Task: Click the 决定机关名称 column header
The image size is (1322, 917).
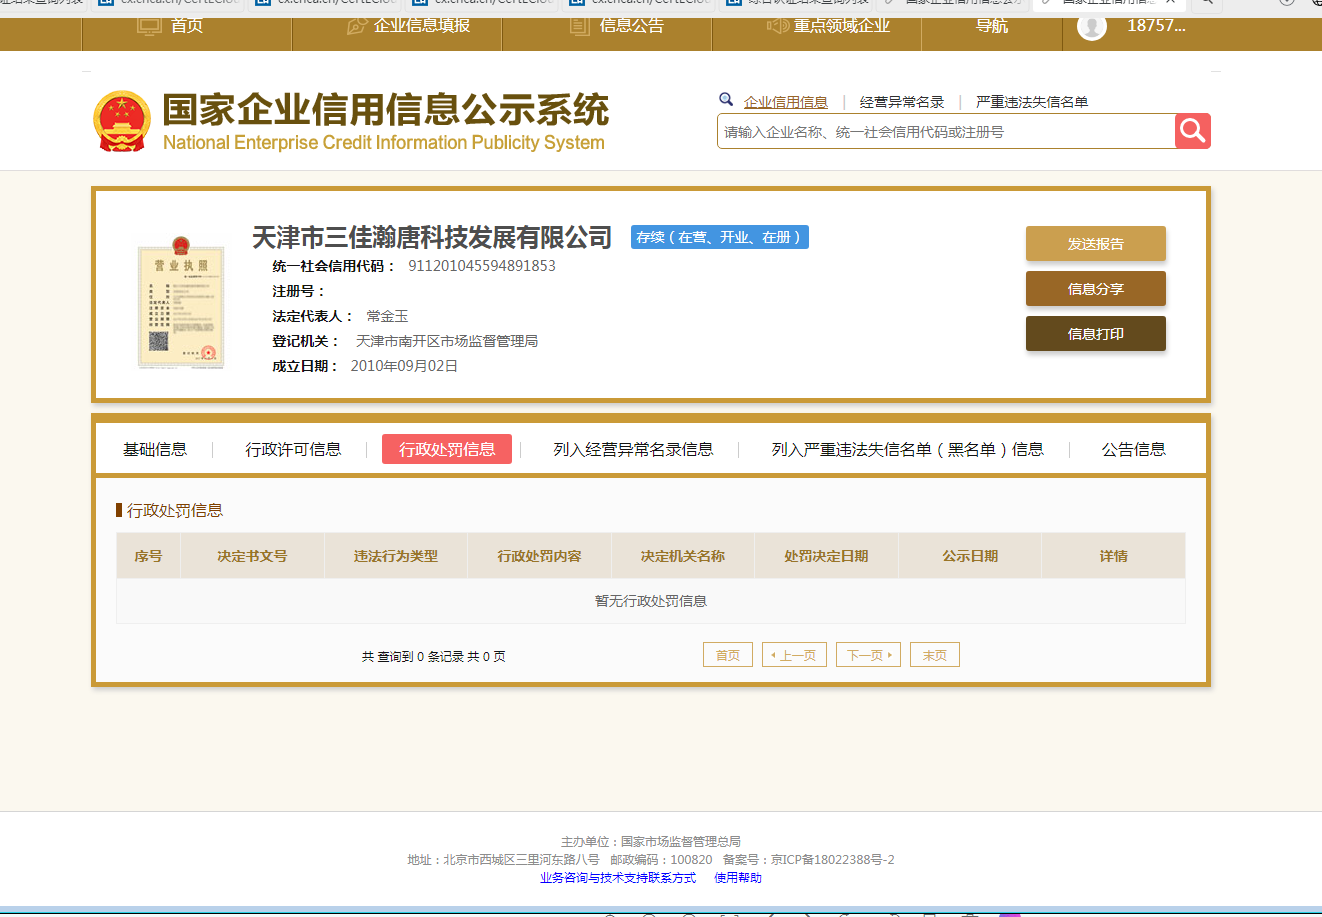Action: (x=683, y=556)
